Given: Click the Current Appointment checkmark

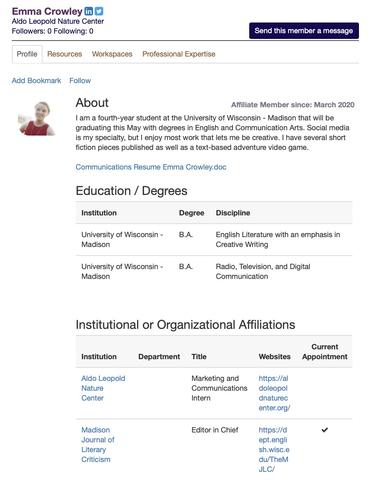Looking at the screenshot, I should click(x=325, y=430).
